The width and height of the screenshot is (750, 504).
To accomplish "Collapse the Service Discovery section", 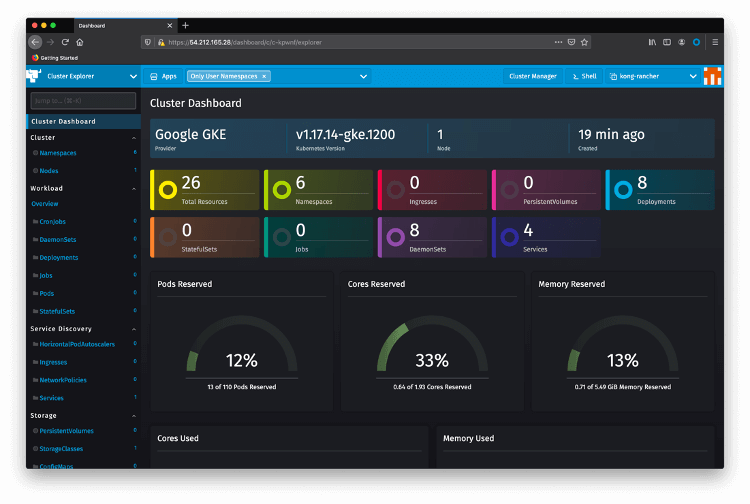I will pos(135,328).
